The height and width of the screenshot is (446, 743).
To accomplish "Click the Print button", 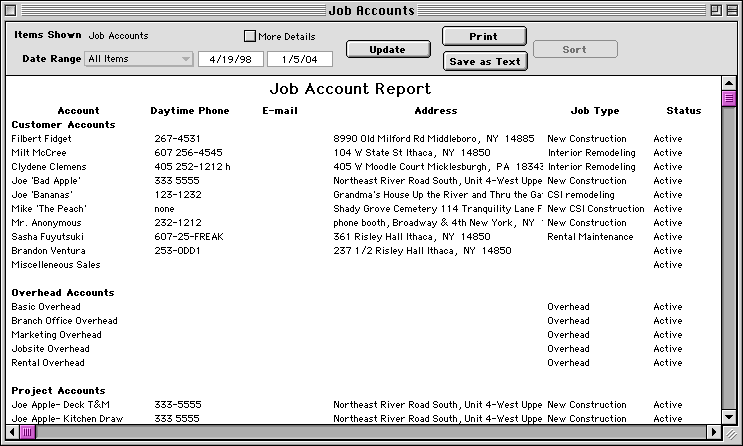I will point(484,36).
